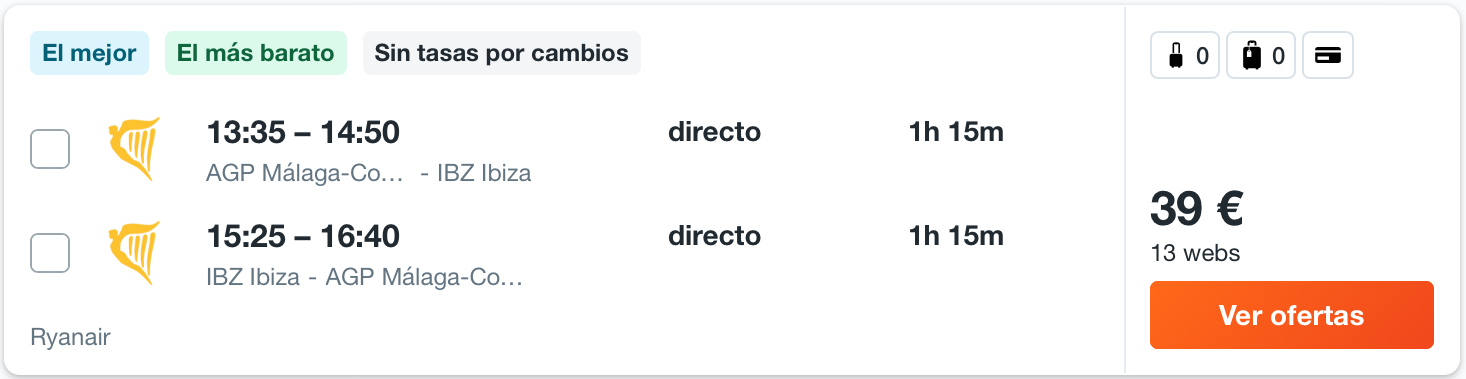Click the "El mejor" tag
Viewport: 1466px width, 379px height.
90,53
